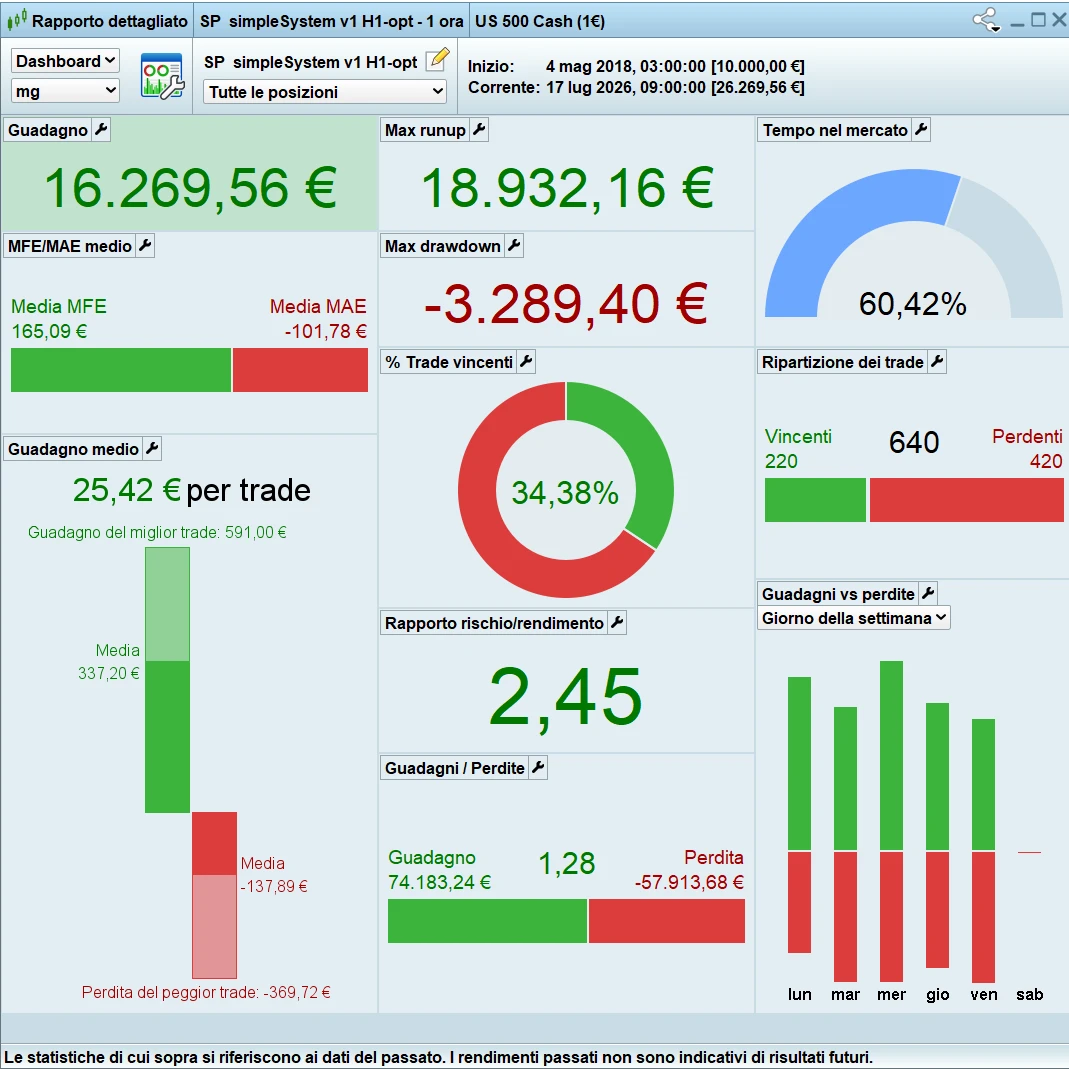Image resolution: width=1069 pixels, height=1069 pixels.
Task: Click the -3.289,40 € drawdown value
Action: tap(566, 304)
